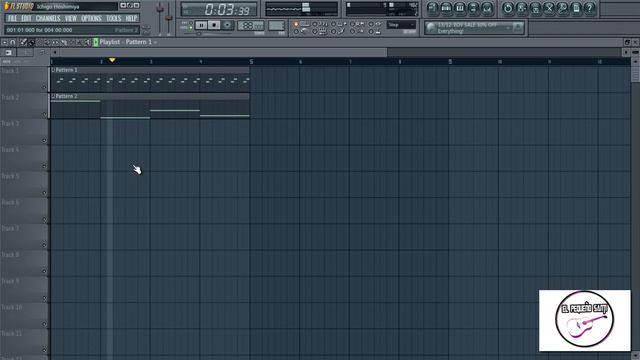
Task: Toggle the playlist snap magnet icon
Action: click(x=13, y=42)
